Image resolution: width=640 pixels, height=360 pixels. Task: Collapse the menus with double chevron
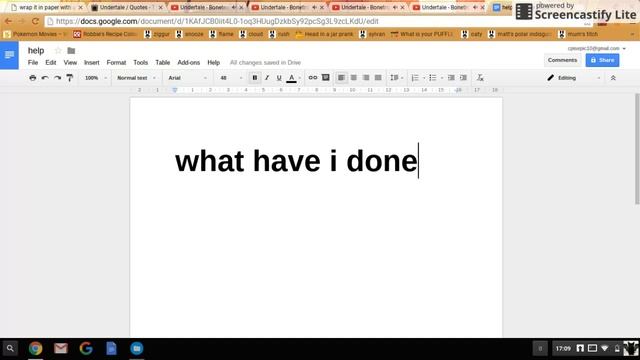click(x=613, y=78)
